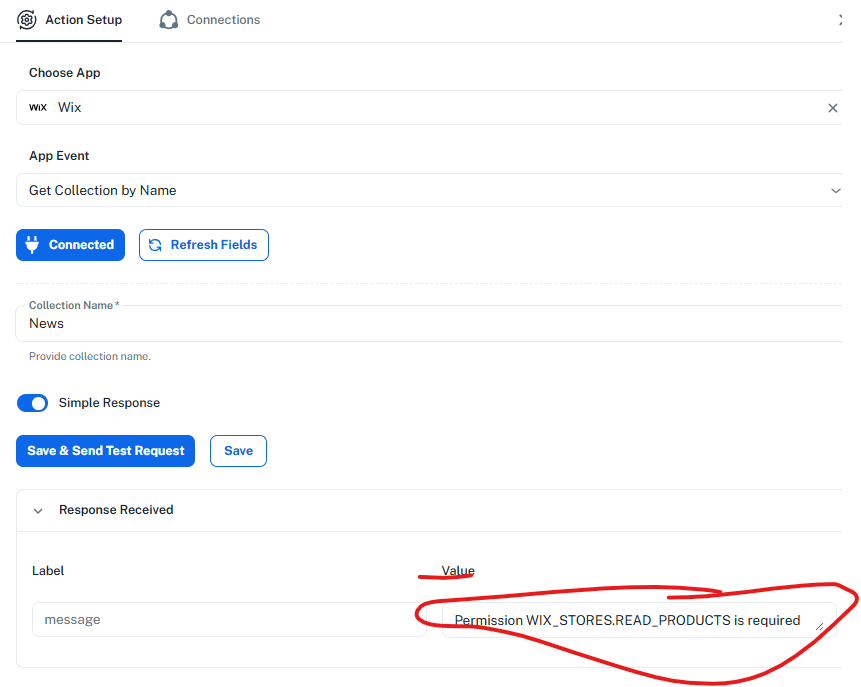Image resolution: width=861 pixels, height=687 pixels.
Task: Click the message label field
Action: point(229,620)
